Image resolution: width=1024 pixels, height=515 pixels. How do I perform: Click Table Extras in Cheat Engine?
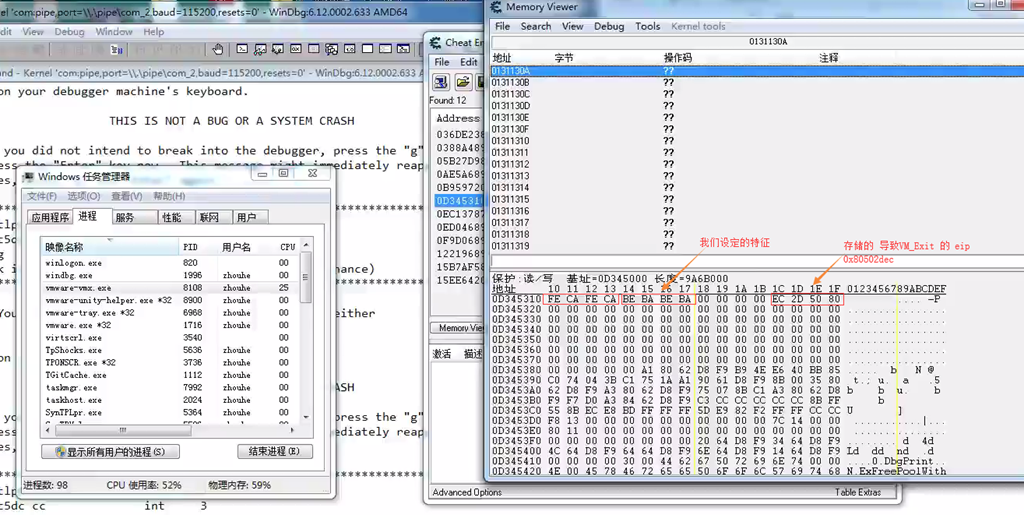tap(857, 492)
